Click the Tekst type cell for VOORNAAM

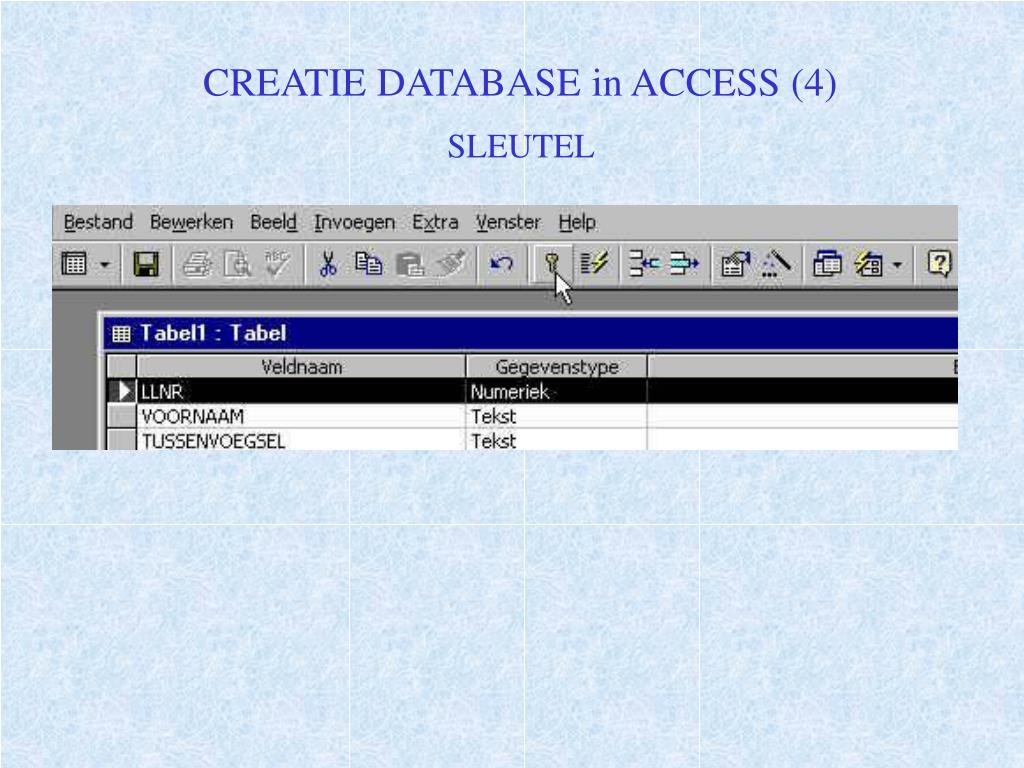(x=556, y=416)
